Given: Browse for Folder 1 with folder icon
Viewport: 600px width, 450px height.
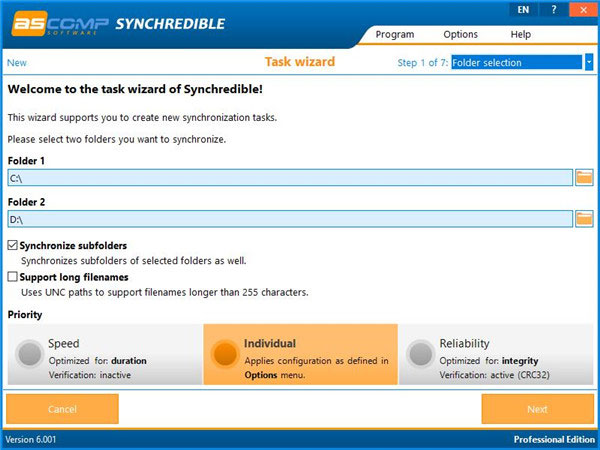Looking at the screenshot, I should (x=584, y=178).
